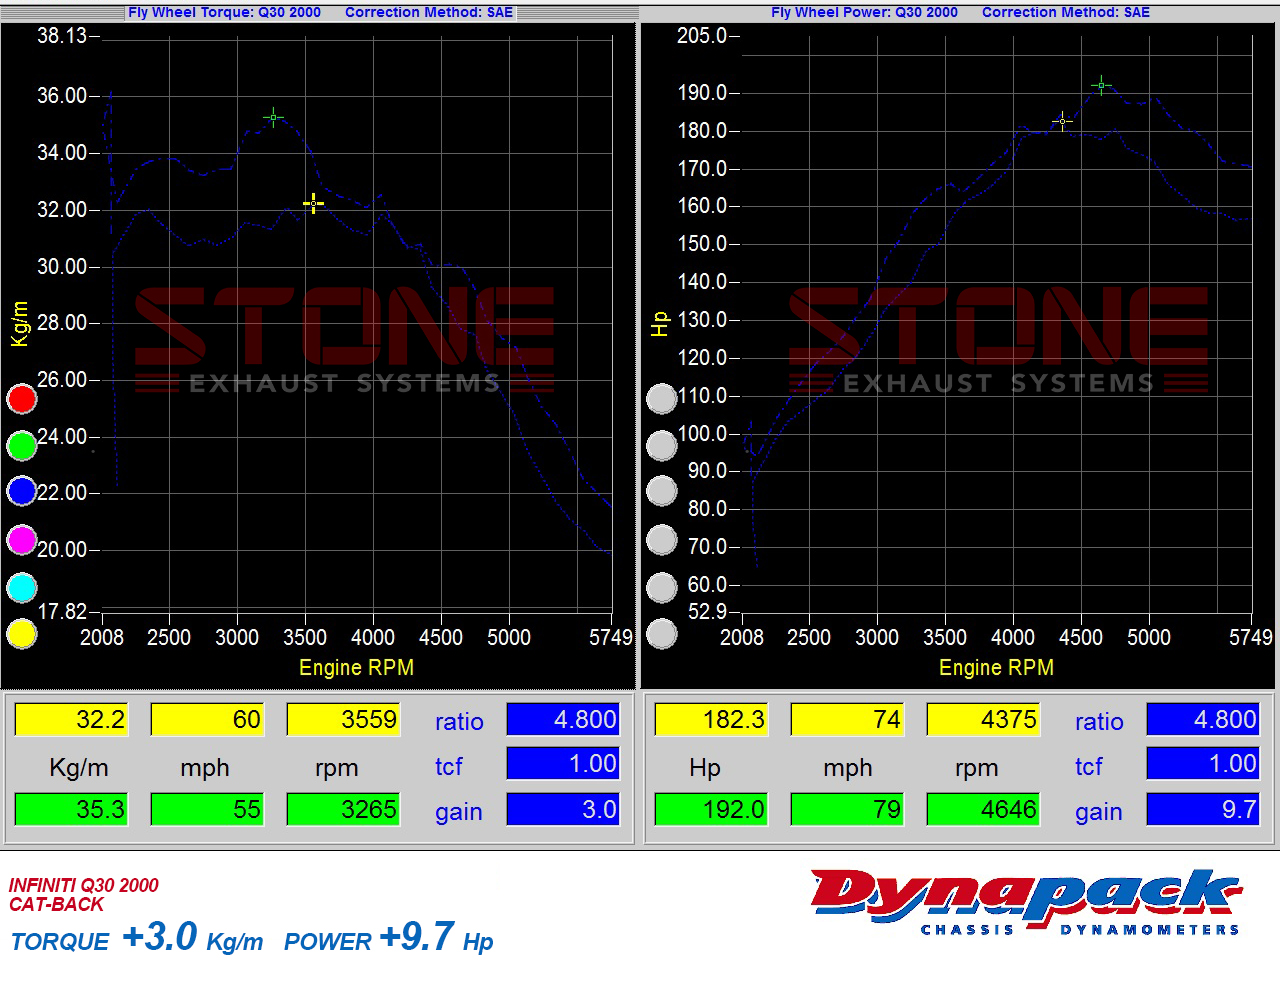Click the yellow run color circle
Viewport: 1280px width, 984px height.
coord(22,634)
